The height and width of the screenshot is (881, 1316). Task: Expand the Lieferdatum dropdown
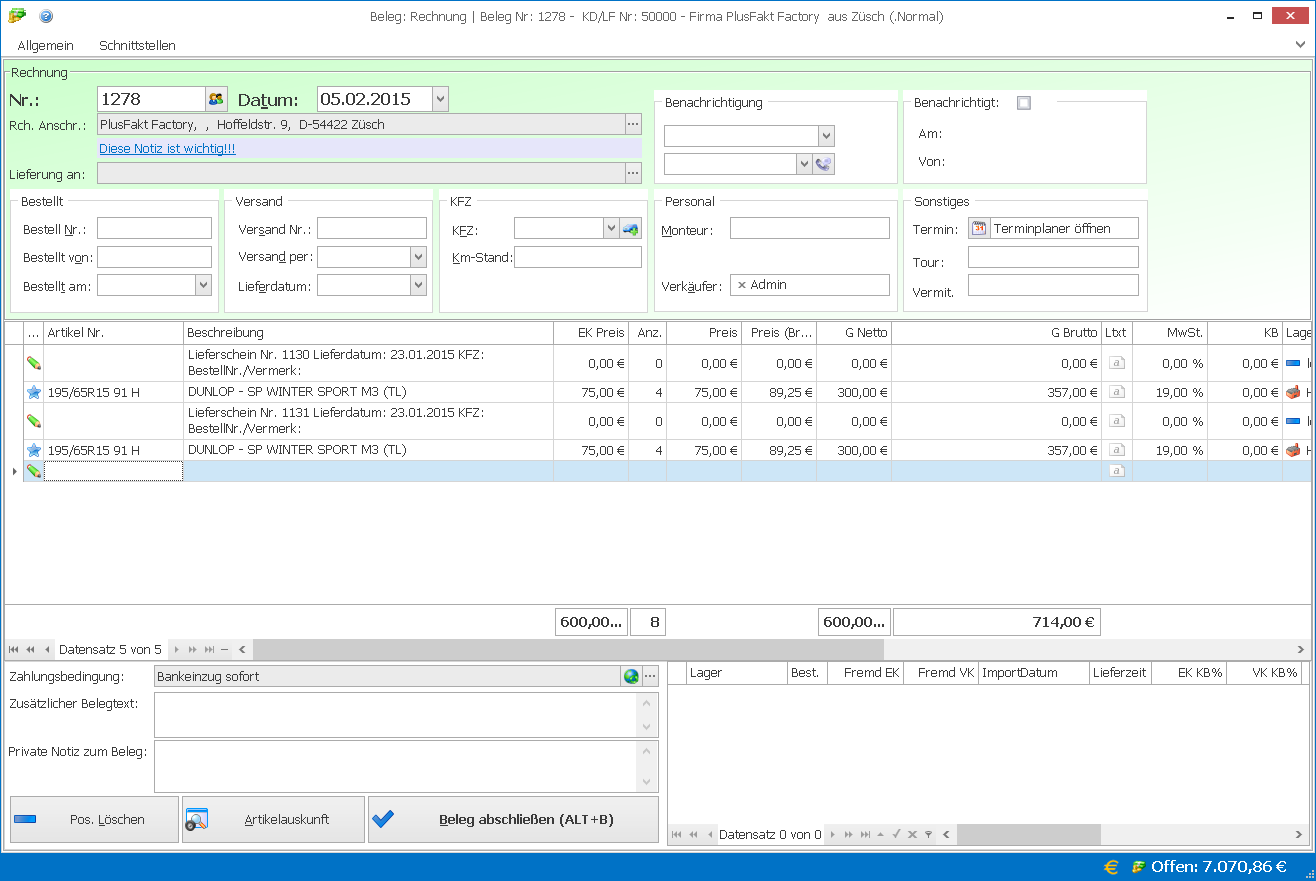click(418, 286)
